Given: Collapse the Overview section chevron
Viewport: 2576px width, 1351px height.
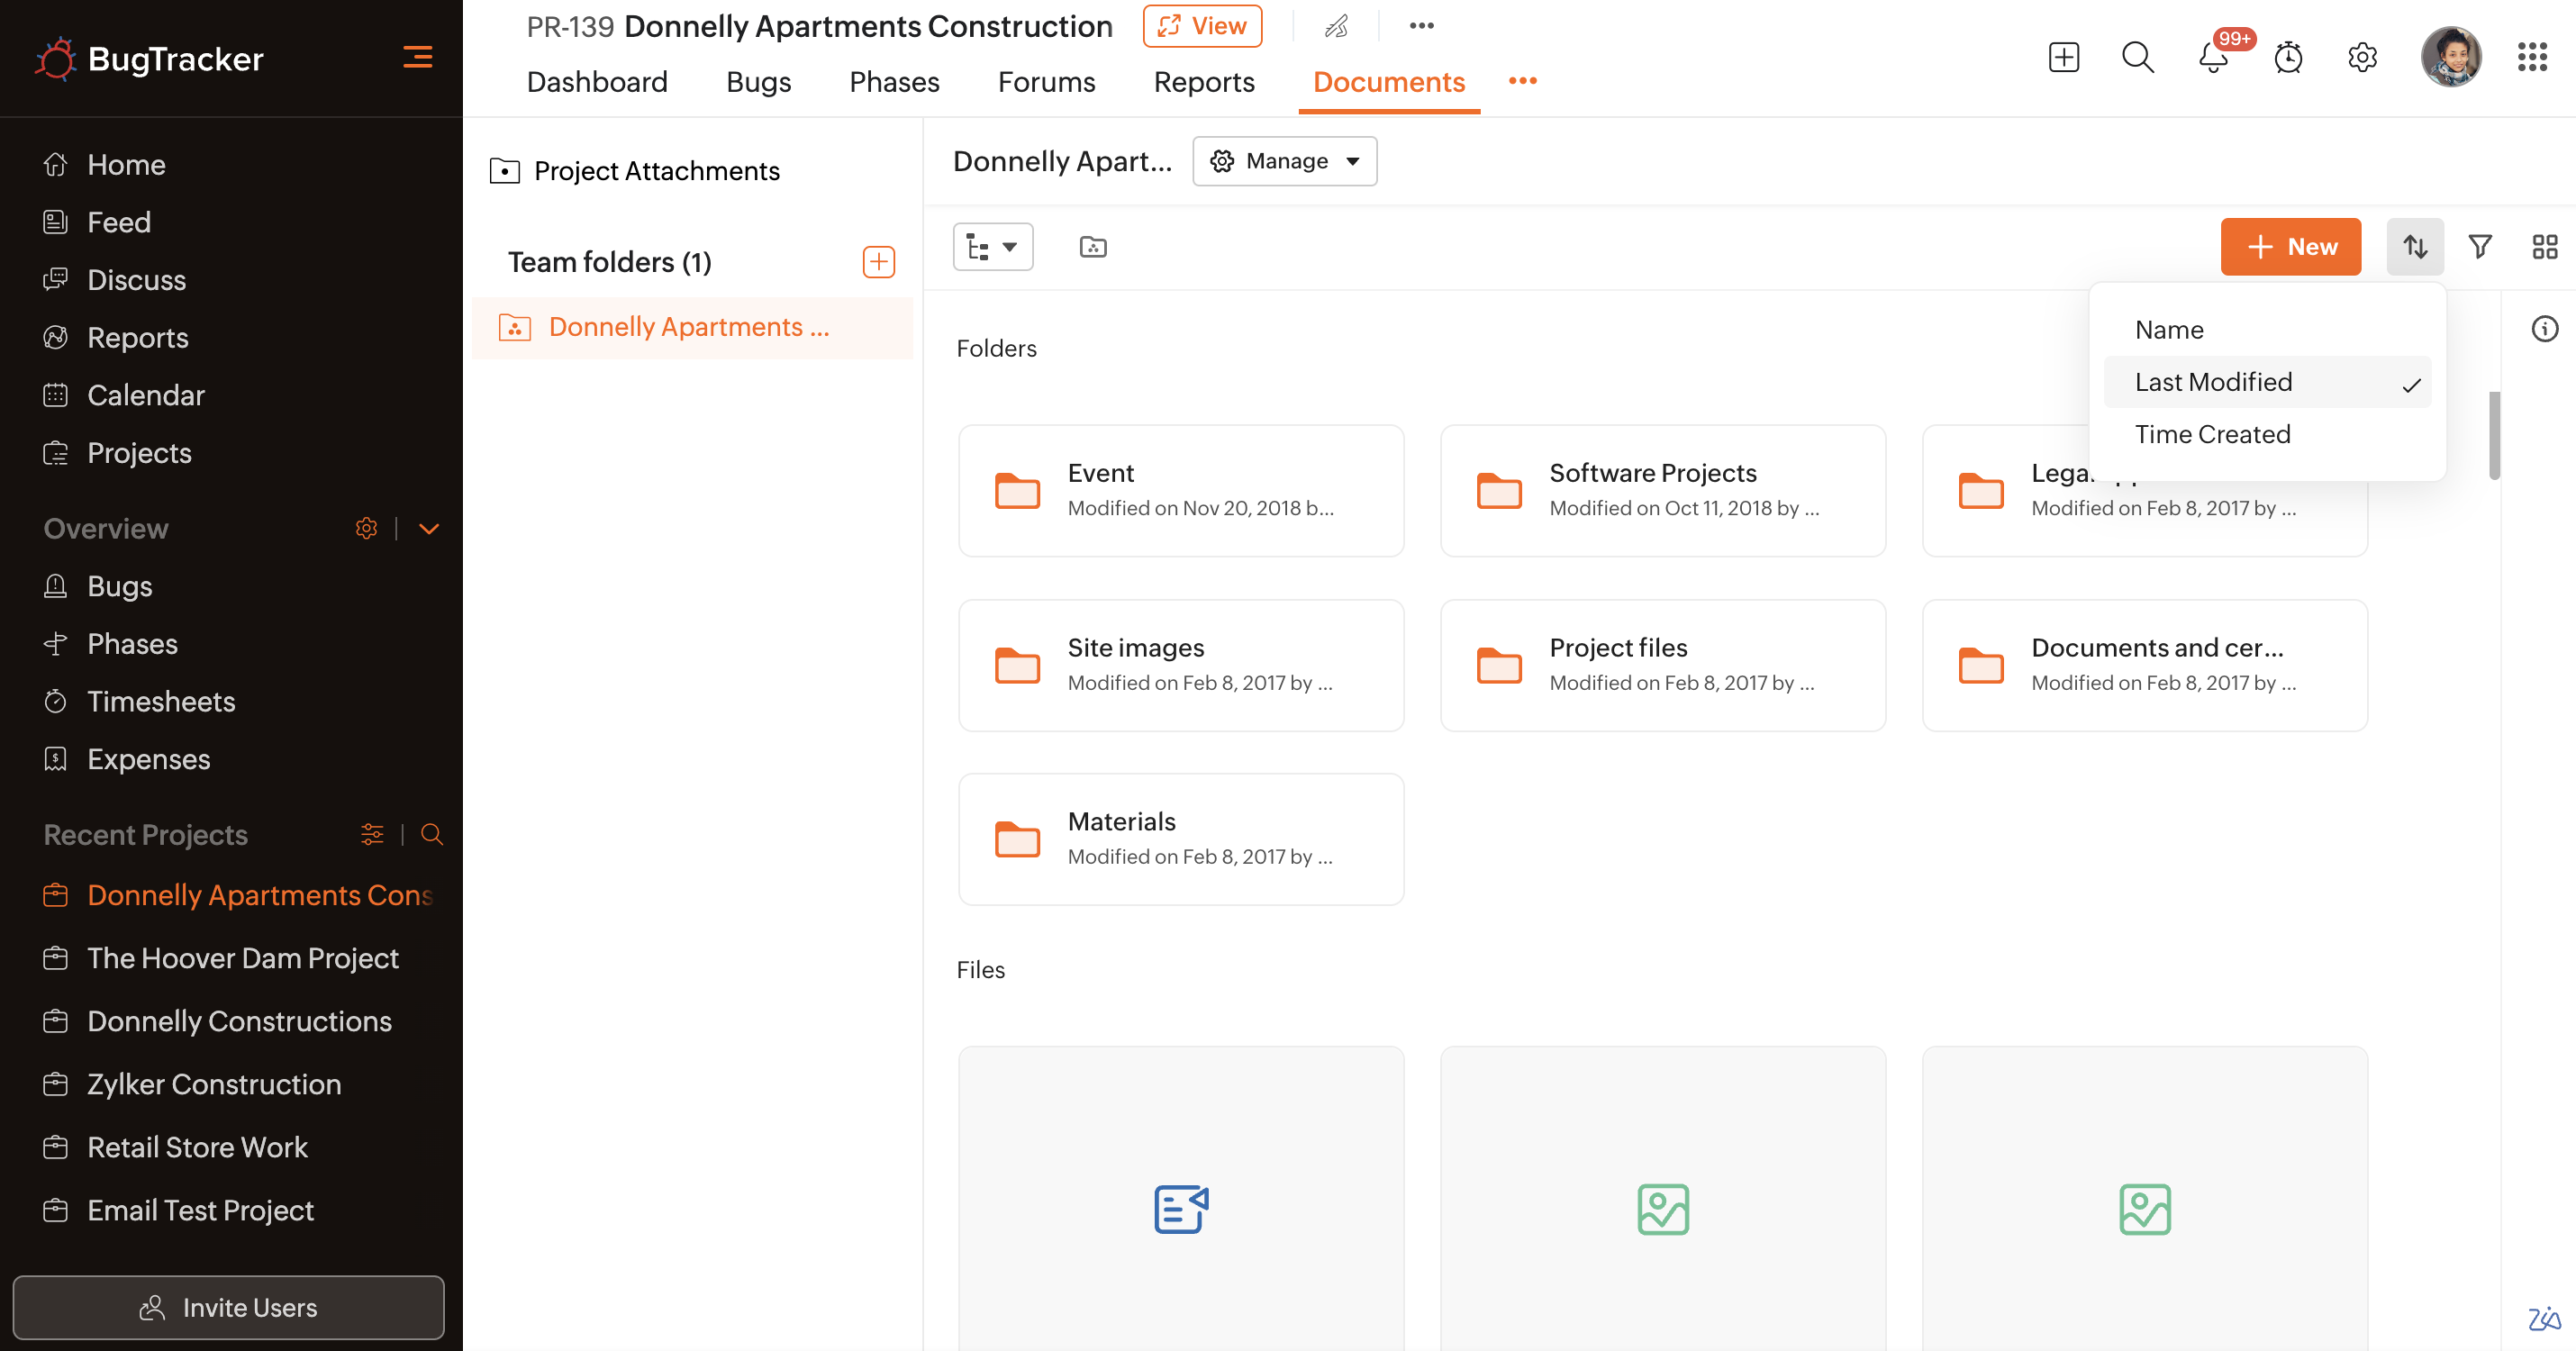Looking at the screenshot, I should [429, 529].
